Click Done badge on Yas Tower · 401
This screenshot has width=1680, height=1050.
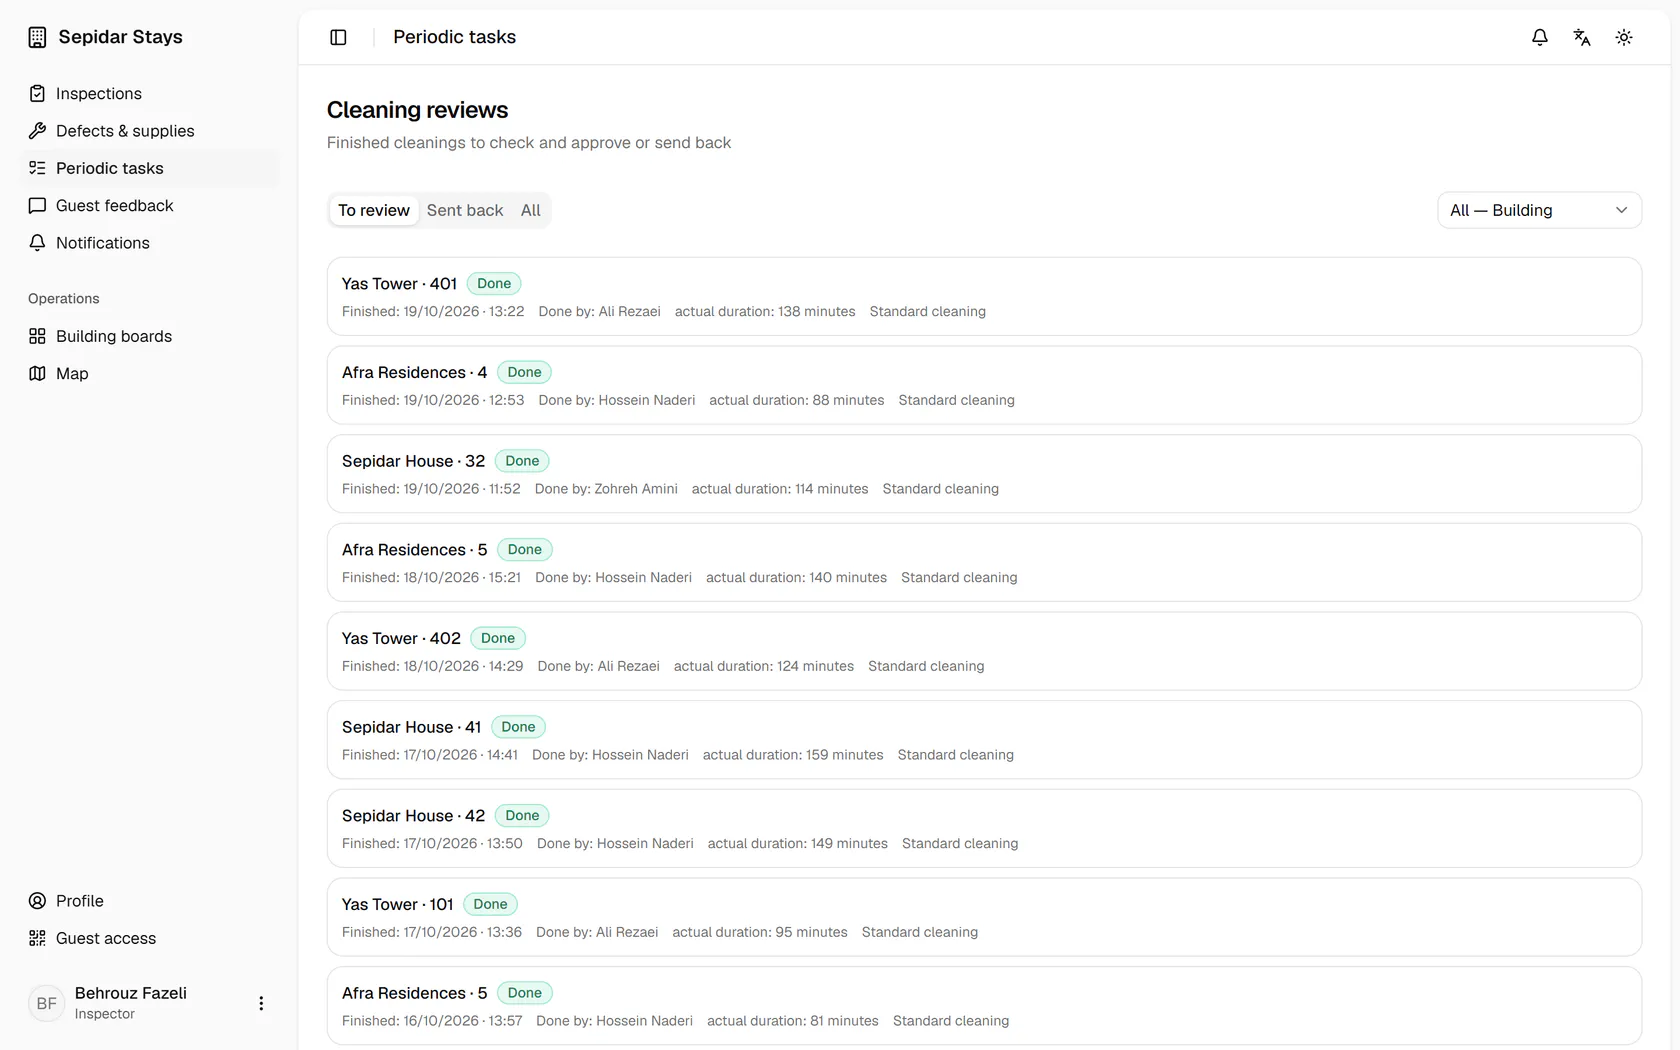point(494,284)
